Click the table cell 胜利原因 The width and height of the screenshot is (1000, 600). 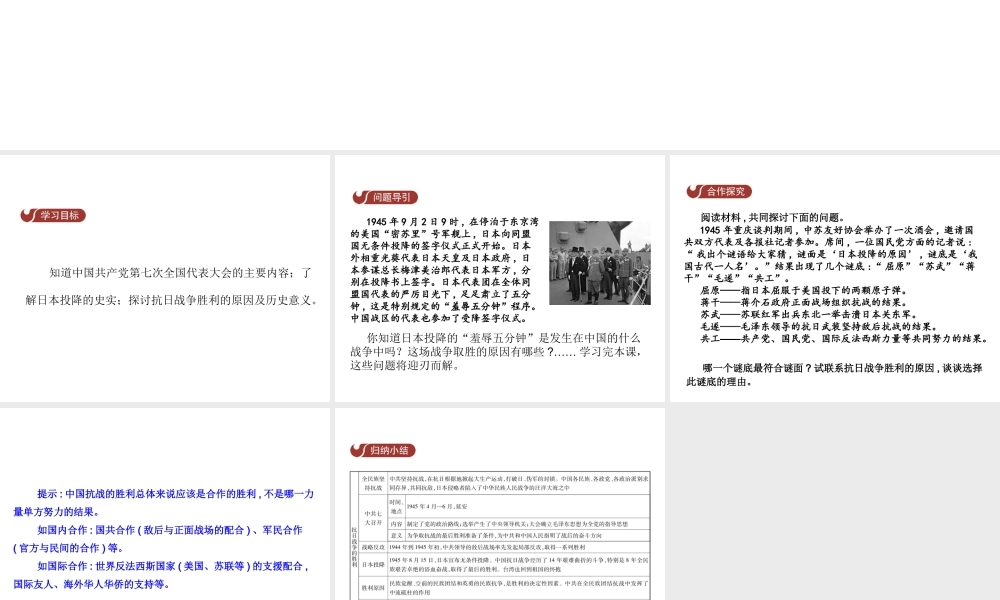pos(373,587)
